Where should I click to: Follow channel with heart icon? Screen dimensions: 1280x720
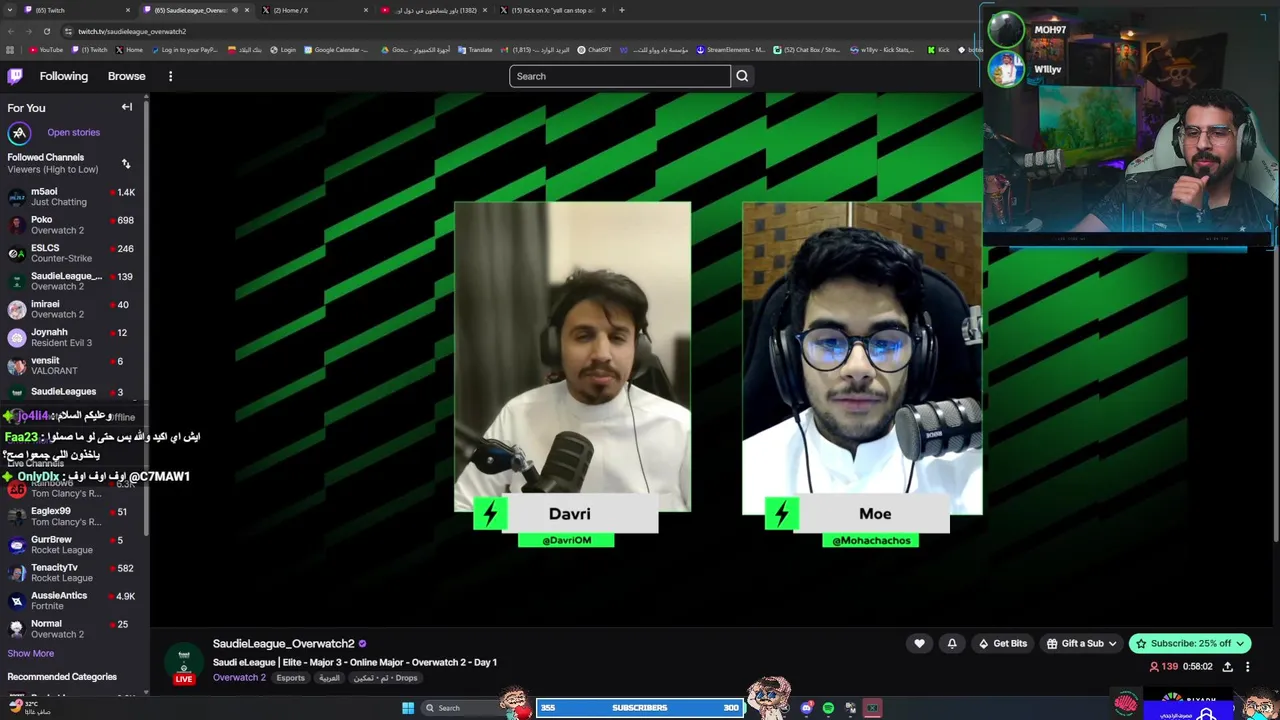[x=919, y=643]
